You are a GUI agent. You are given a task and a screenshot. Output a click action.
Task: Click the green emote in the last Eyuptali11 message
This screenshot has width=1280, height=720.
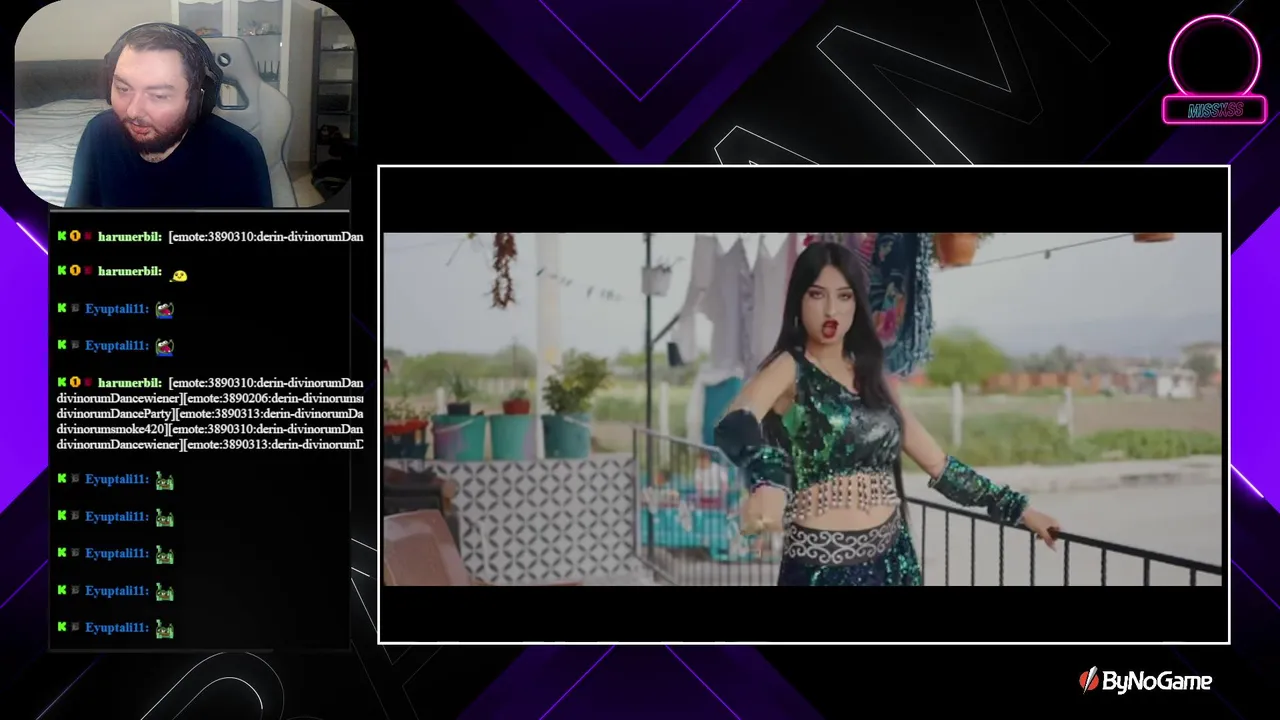pos(165,628)
